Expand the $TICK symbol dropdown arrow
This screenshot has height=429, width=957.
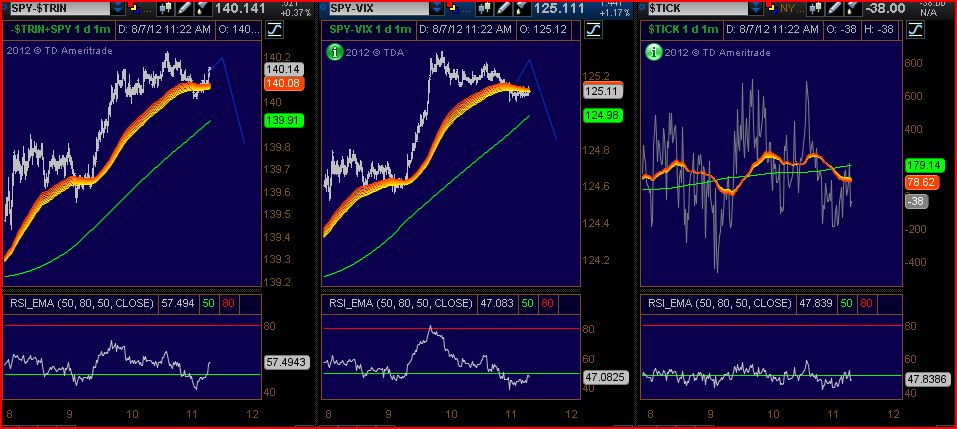[x=756, y=8]
